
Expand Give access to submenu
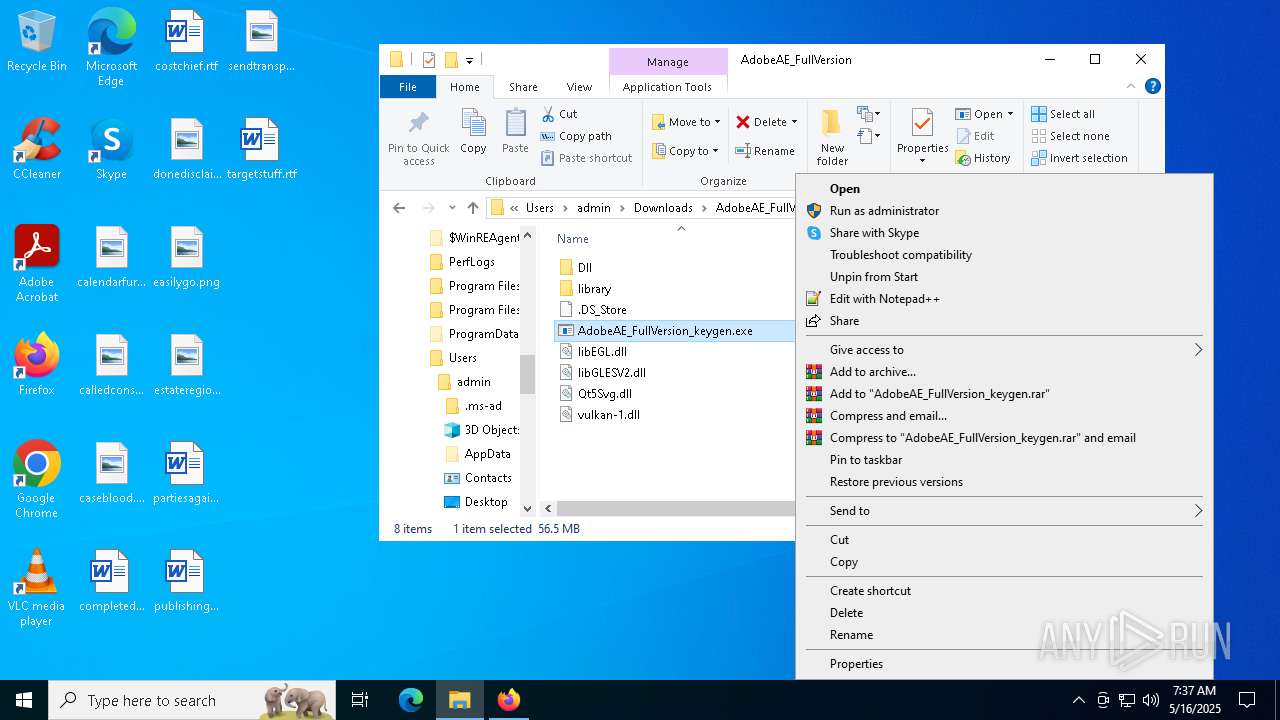click(x=1005, y=350)
